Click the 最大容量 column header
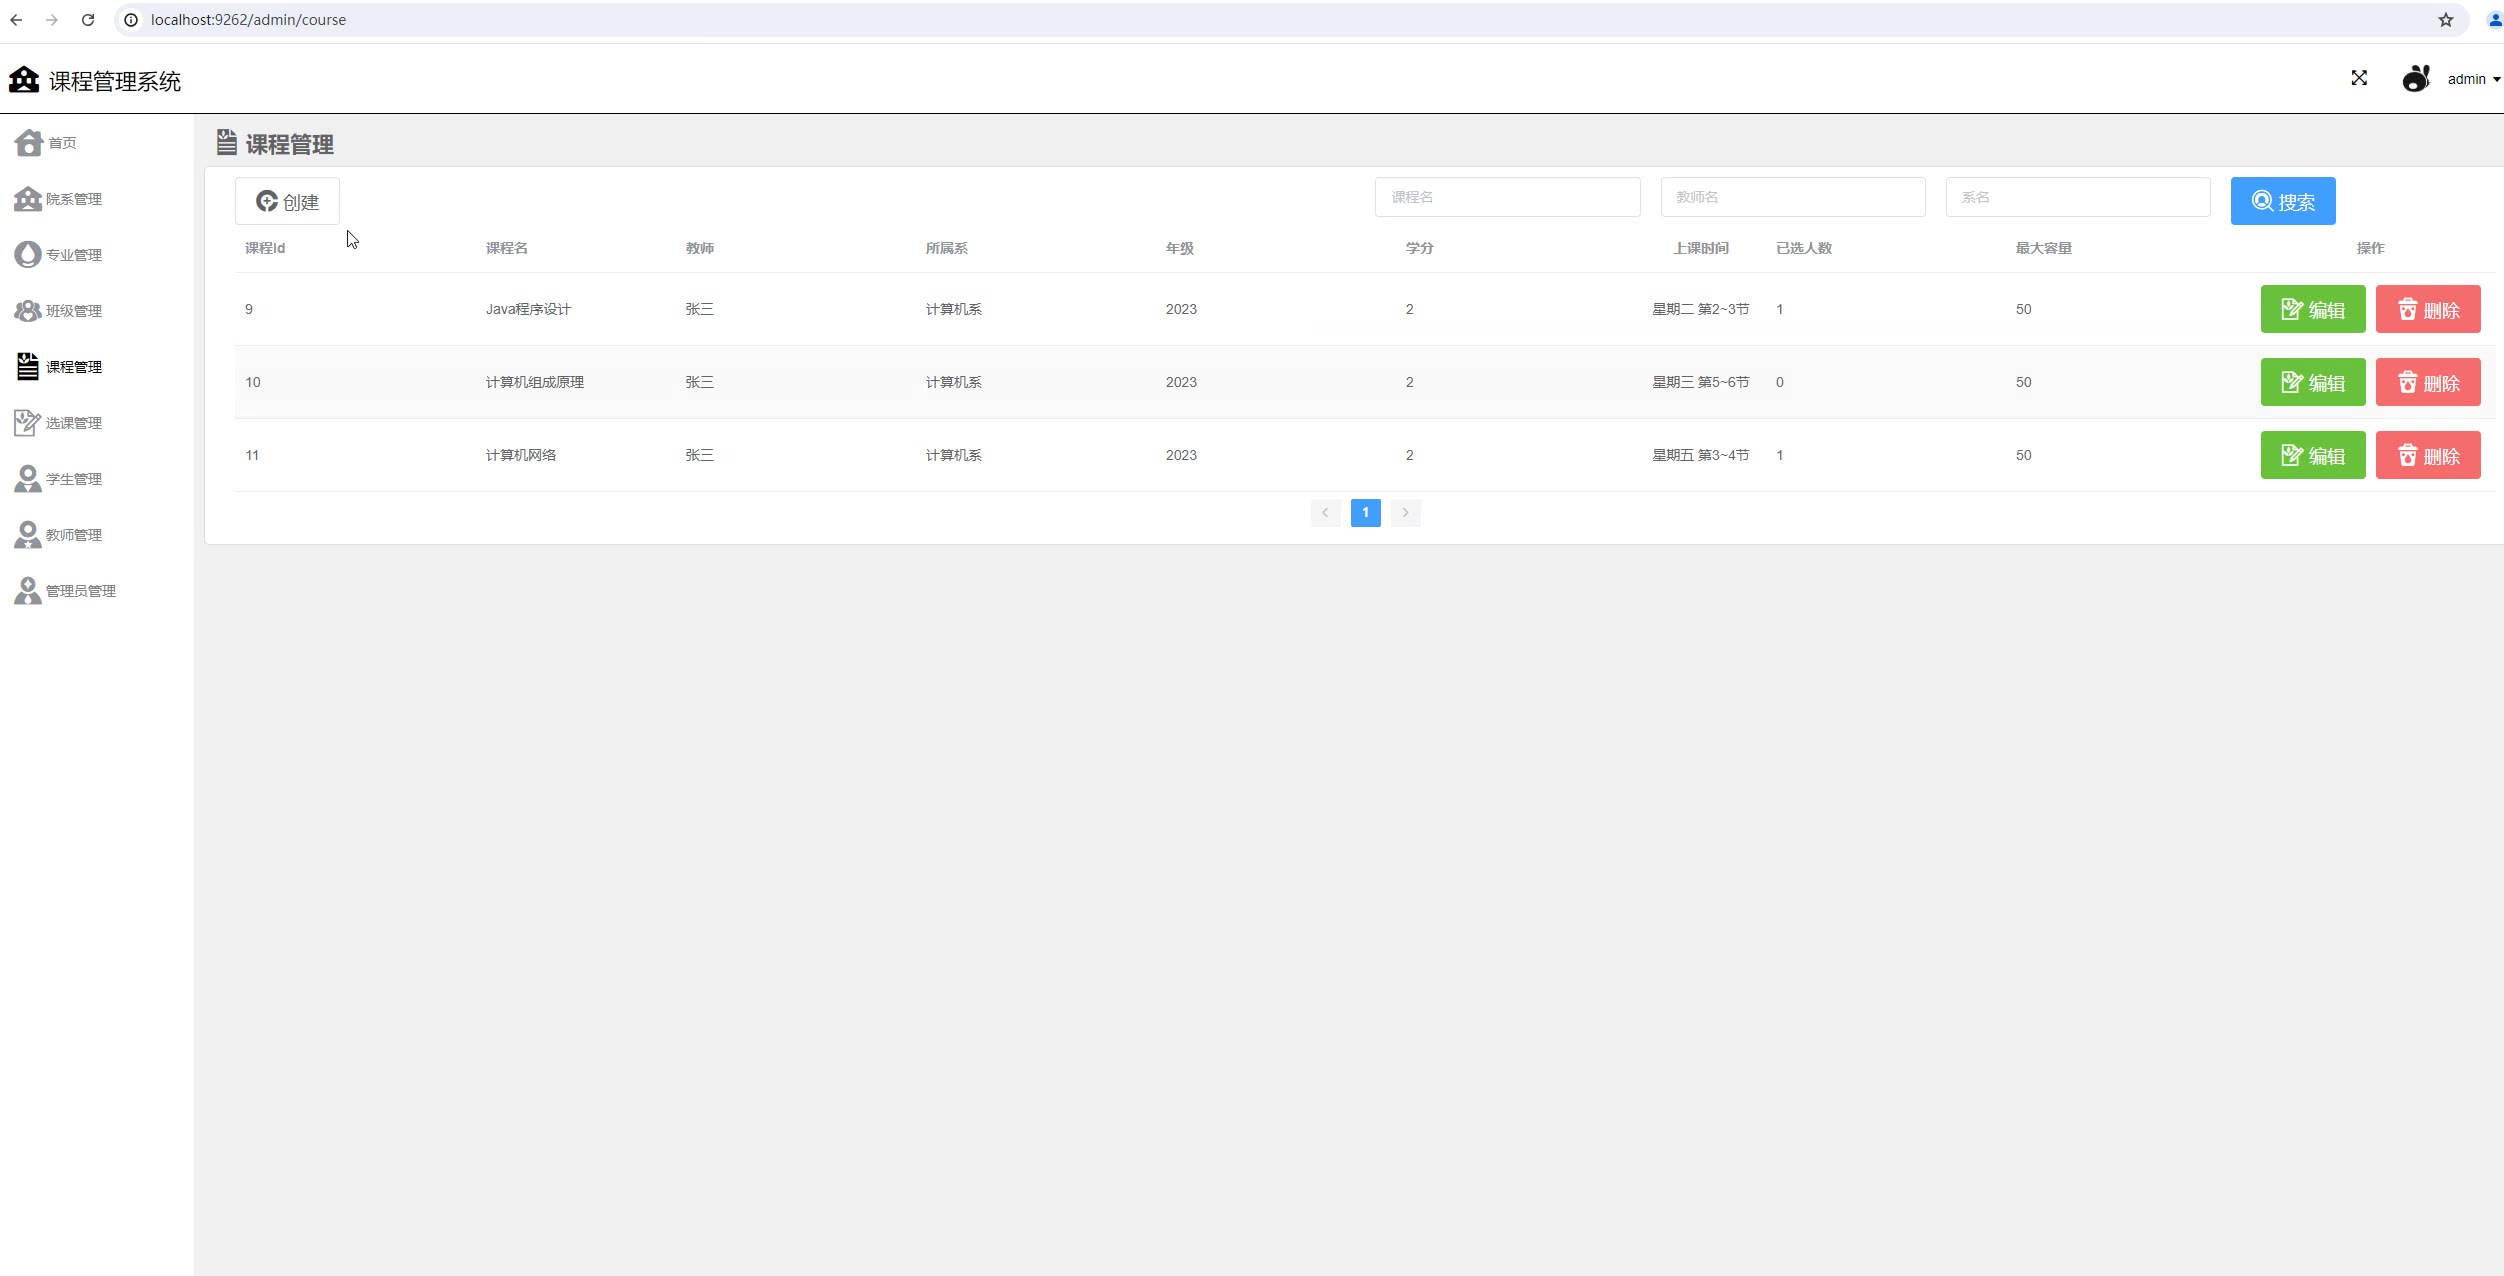The image size is (2504, 1276). (x=2044, y=248)
